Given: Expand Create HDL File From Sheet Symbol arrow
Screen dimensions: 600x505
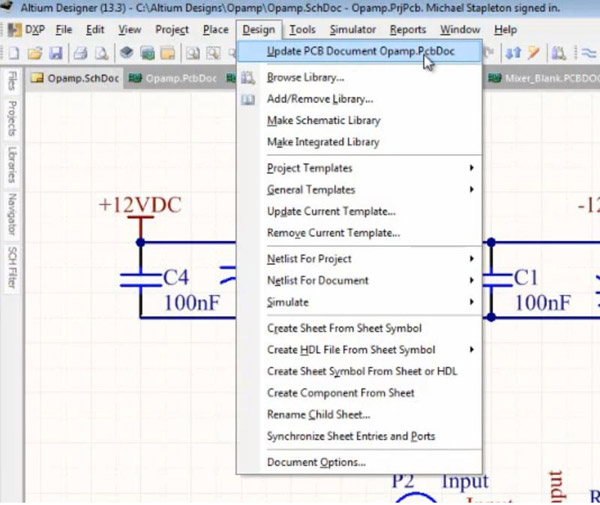Looking at the screenshot, I should coord(472,349).
